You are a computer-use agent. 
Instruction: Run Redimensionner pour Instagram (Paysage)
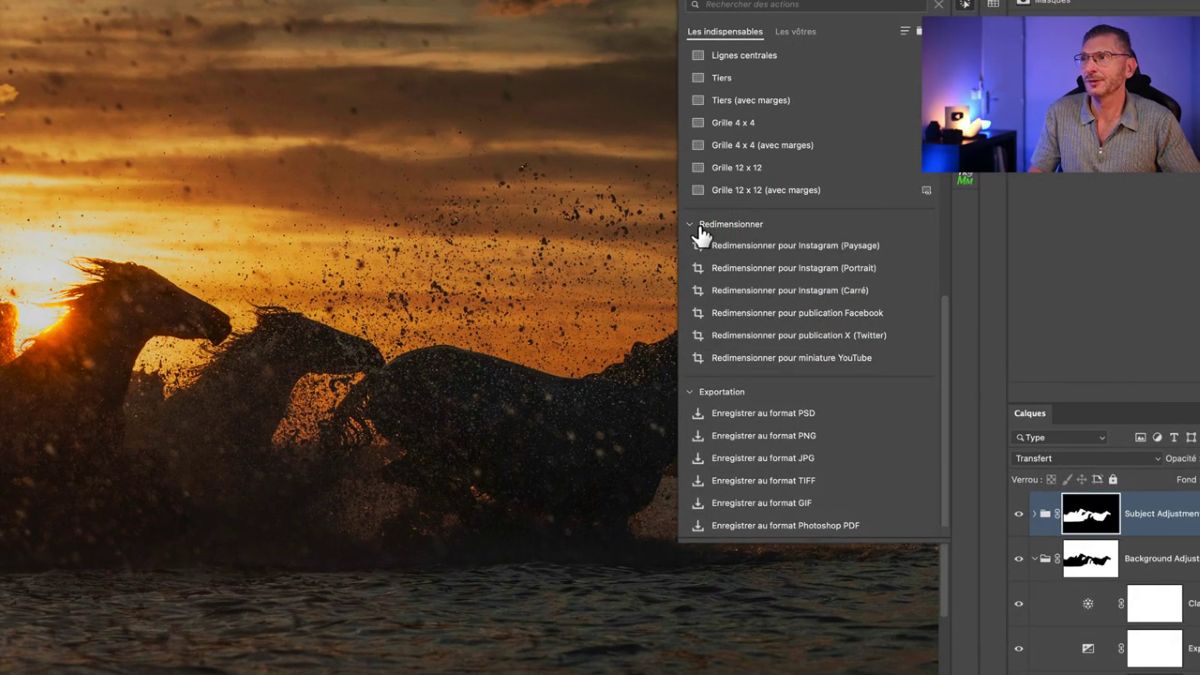coord(795,246)
